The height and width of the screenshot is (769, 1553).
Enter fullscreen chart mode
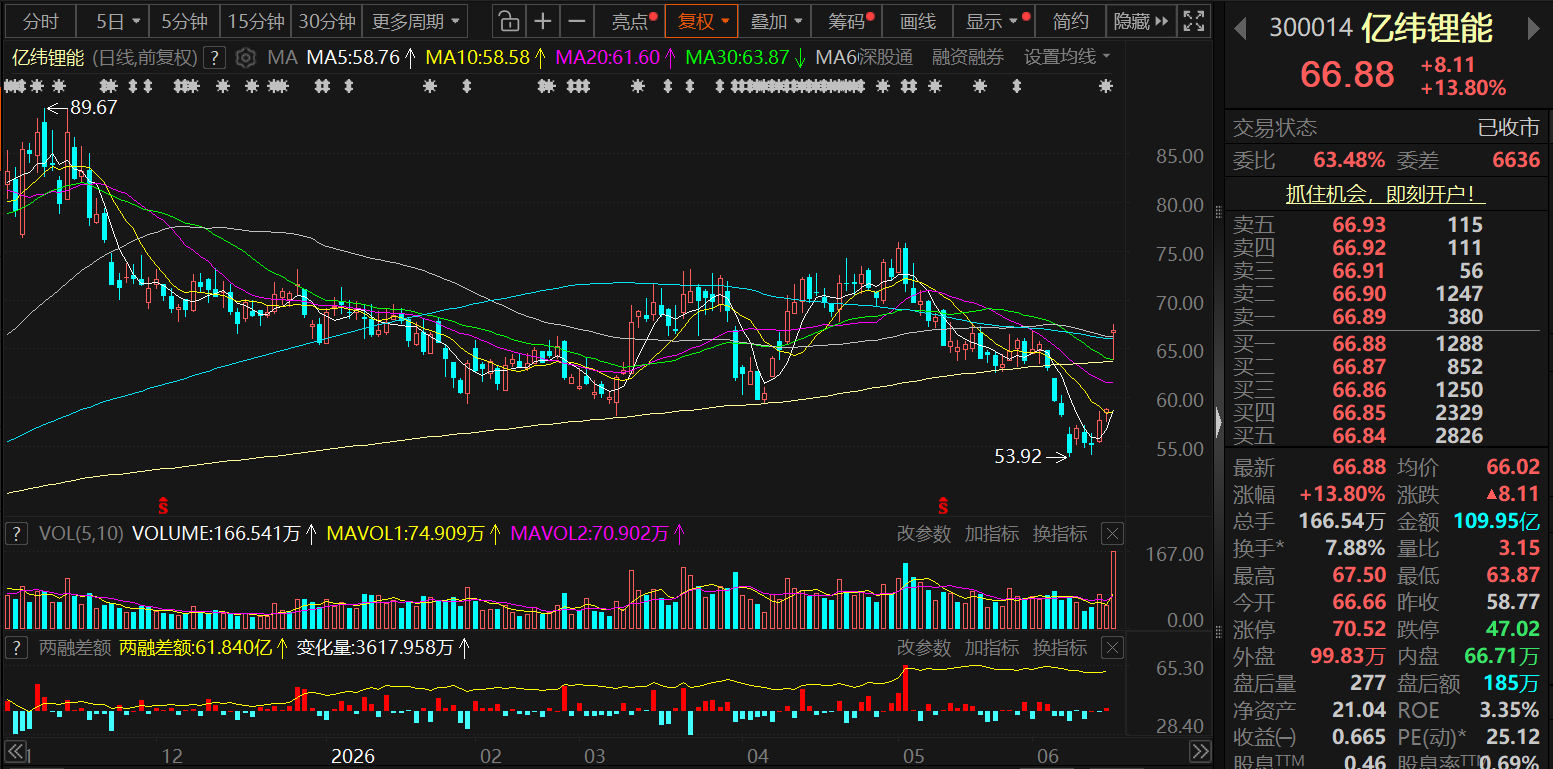[x=1193, y=21]
